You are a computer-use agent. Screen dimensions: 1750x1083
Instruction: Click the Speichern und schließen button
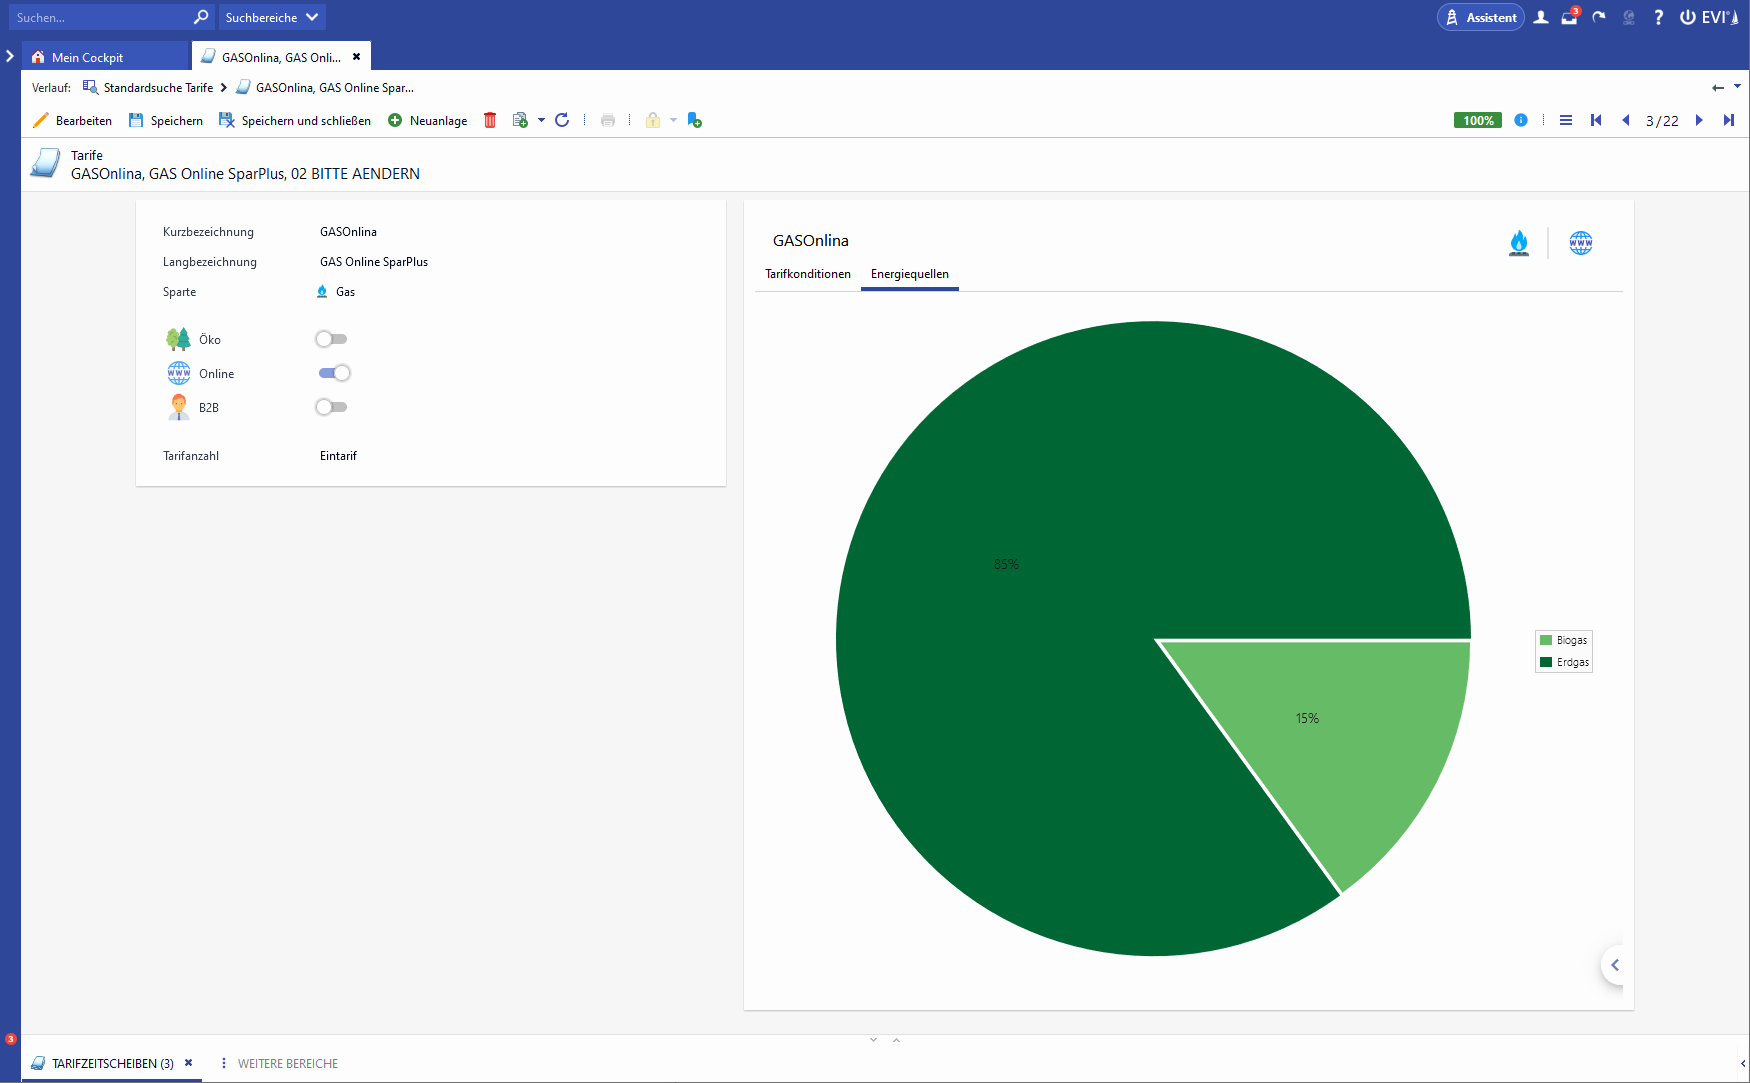(x=295, y=120)
